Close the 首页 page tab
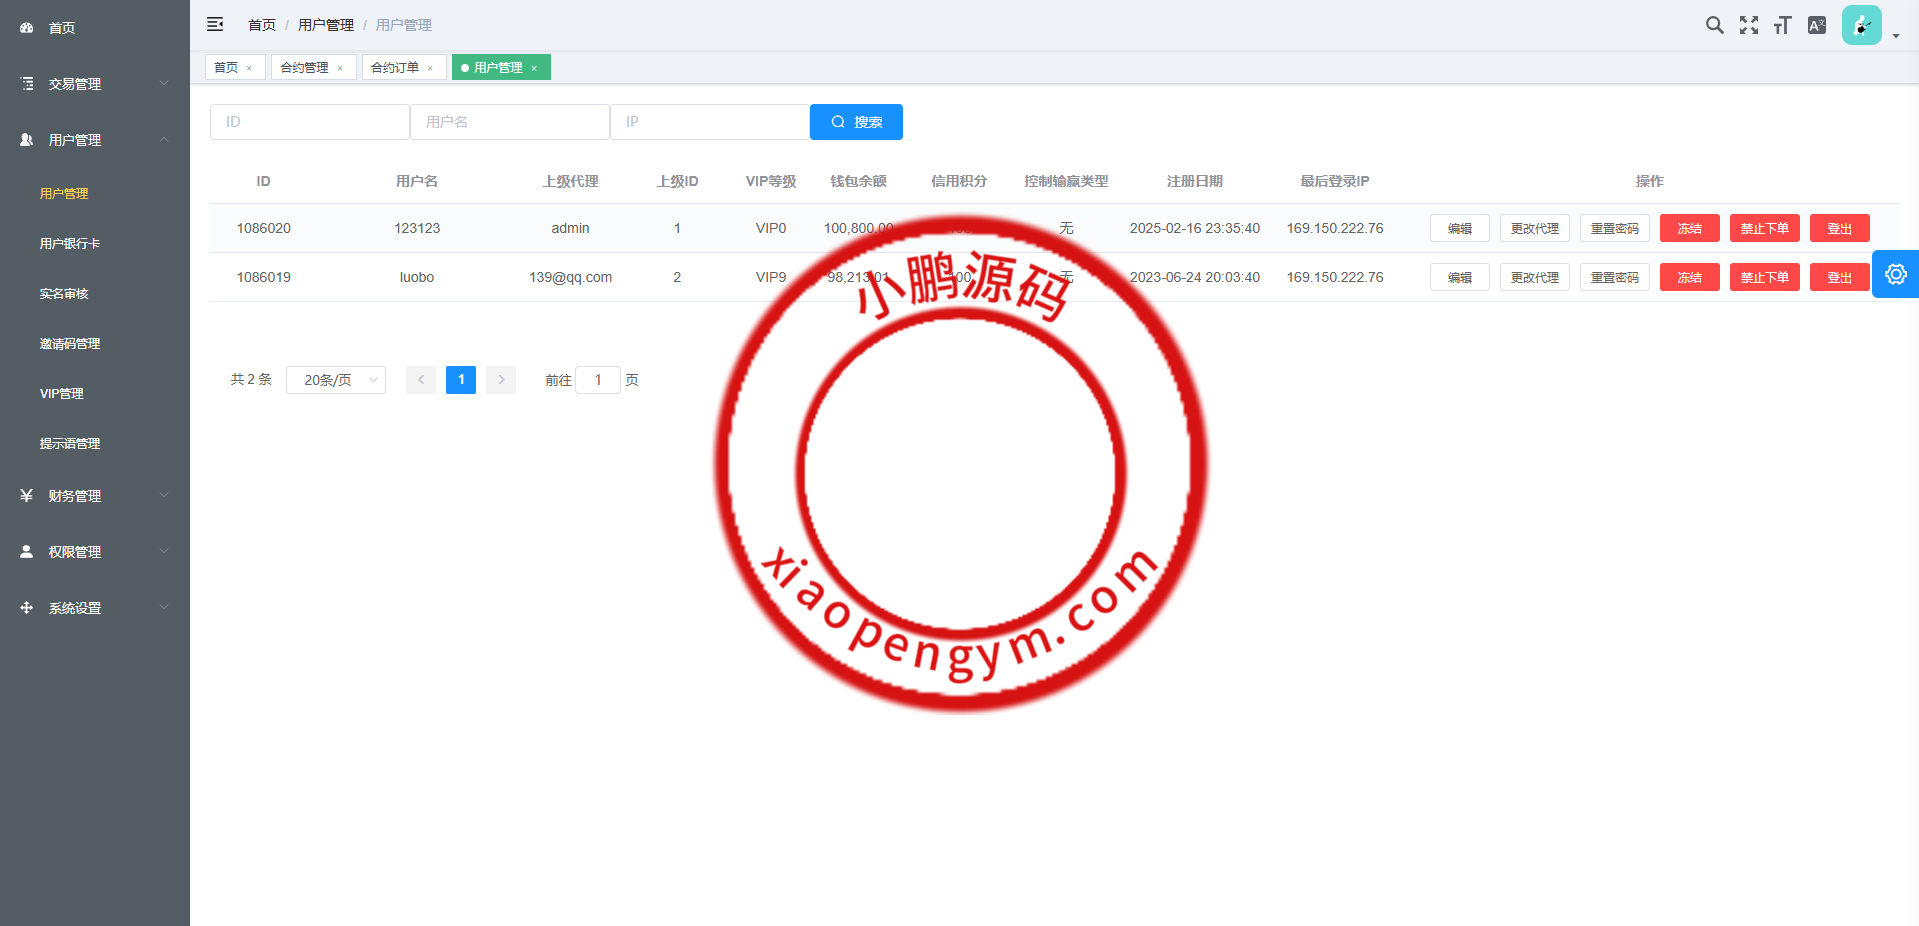 click(249, 68)
